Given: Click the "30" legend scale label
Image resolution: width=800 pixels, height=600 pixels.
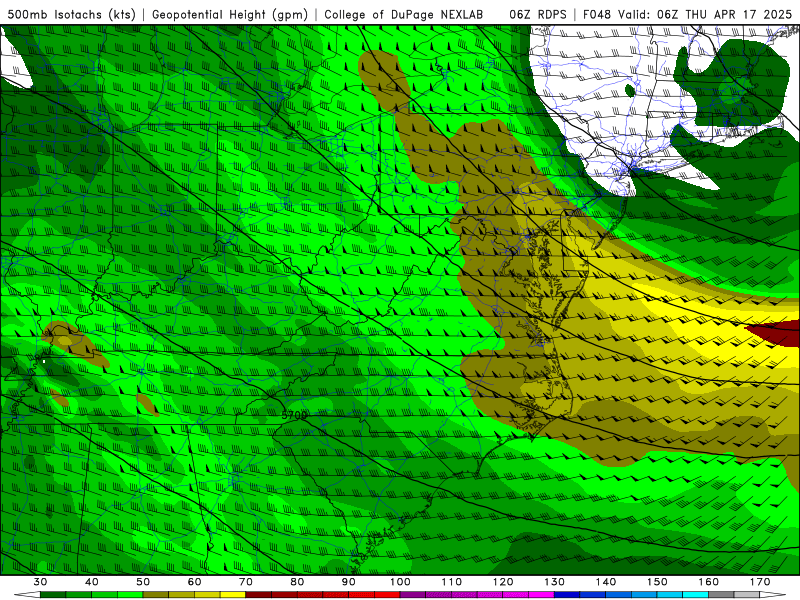Looking at the screenshot, I should tap(40, 582).
